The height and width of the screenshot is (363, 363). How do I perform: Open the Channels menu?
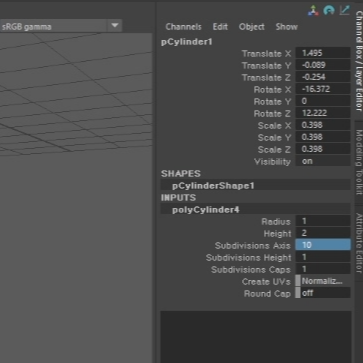tap(183, 27)
